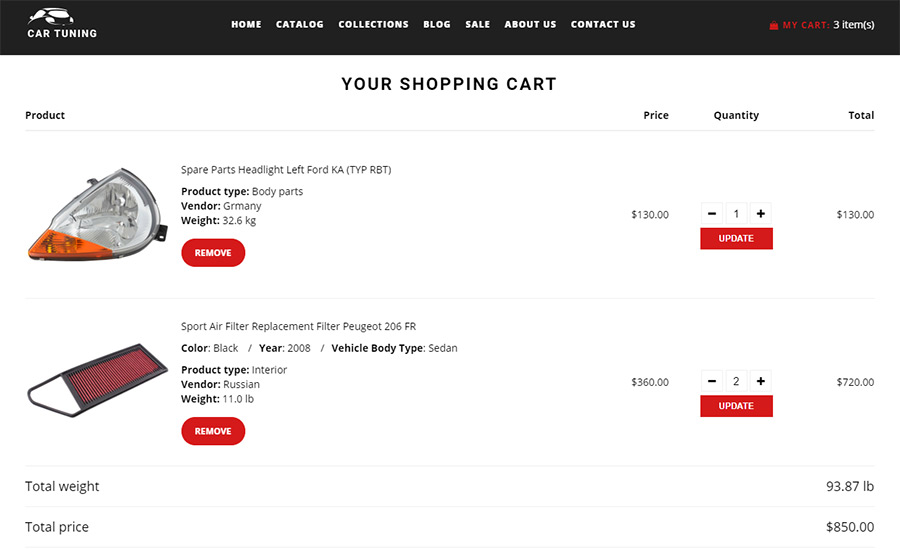Open the Contact Us page
This screenshot has width=900, height=549.
coord(603,24)
